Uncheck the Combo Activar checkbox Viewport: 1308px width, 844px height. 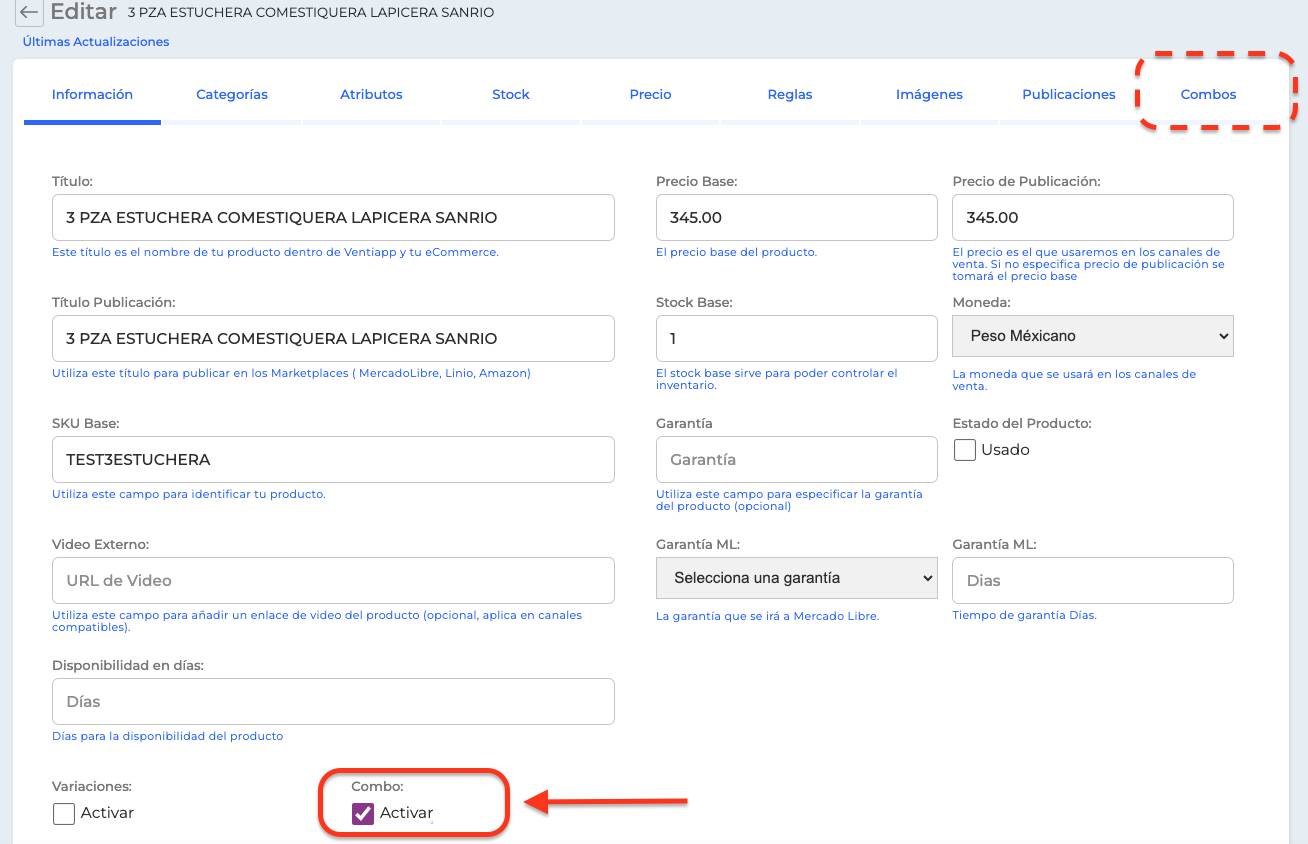click(x=363, y=813)
